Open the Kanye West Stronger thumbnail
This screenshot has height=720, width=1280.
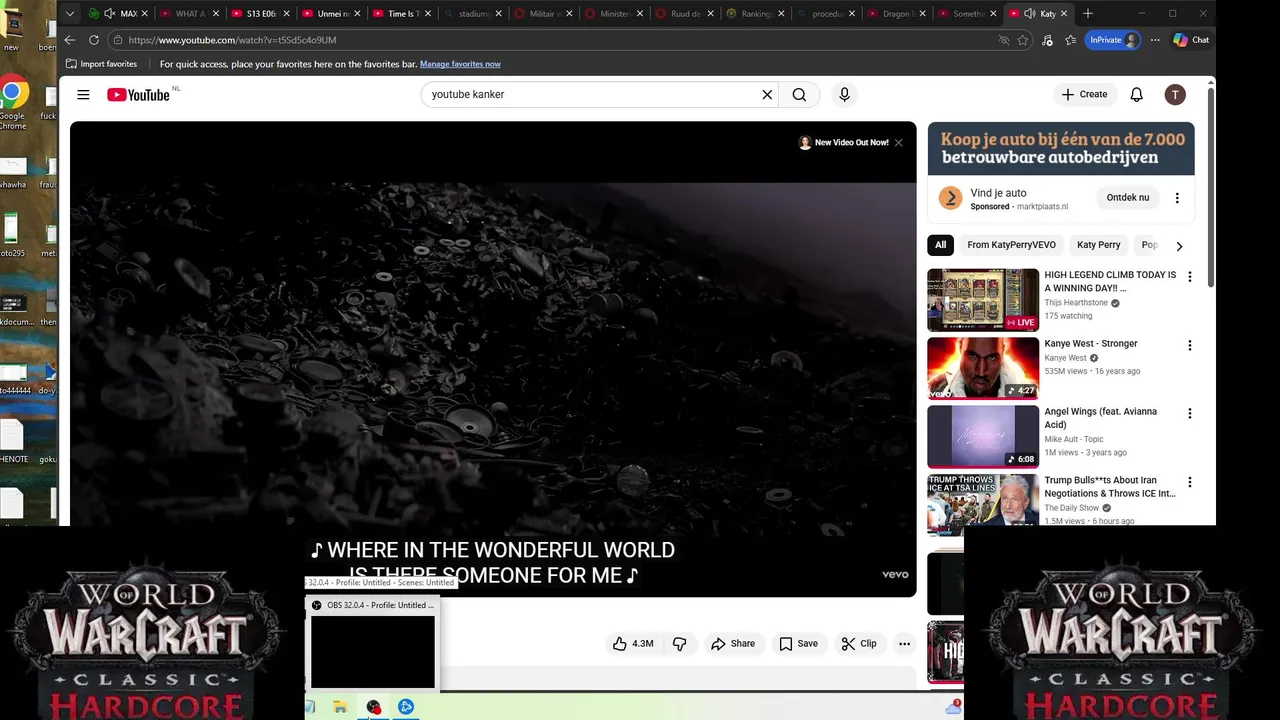983,368
